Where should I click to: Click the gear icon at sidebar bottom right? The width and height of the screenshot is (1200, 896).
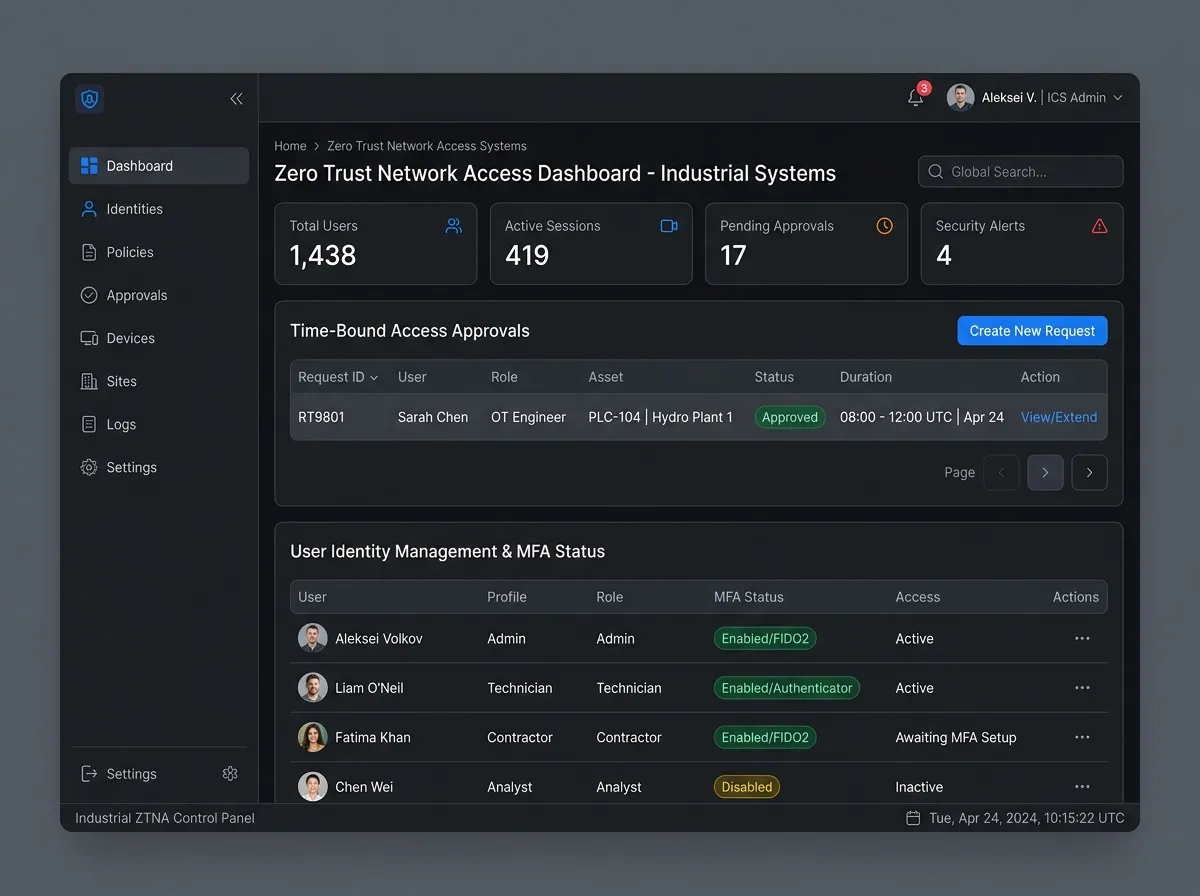pyautogui.click(x=230, y=773)
